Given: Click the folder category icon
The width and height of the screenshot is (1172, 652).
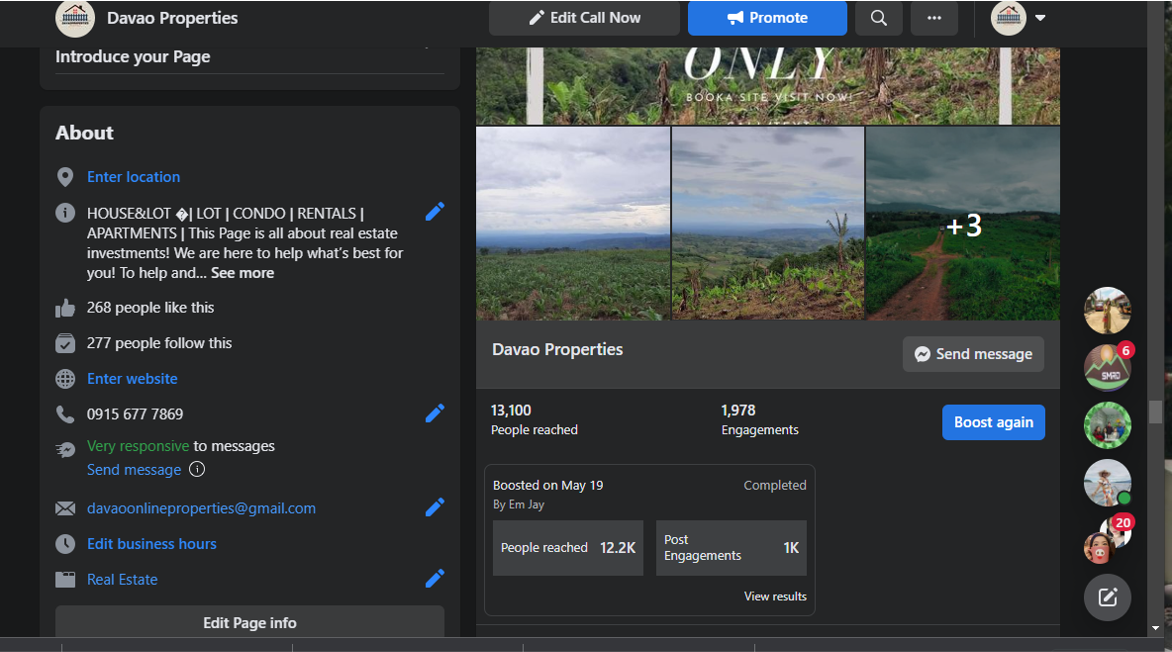Looking at the screenshot, I should [65, 579].
